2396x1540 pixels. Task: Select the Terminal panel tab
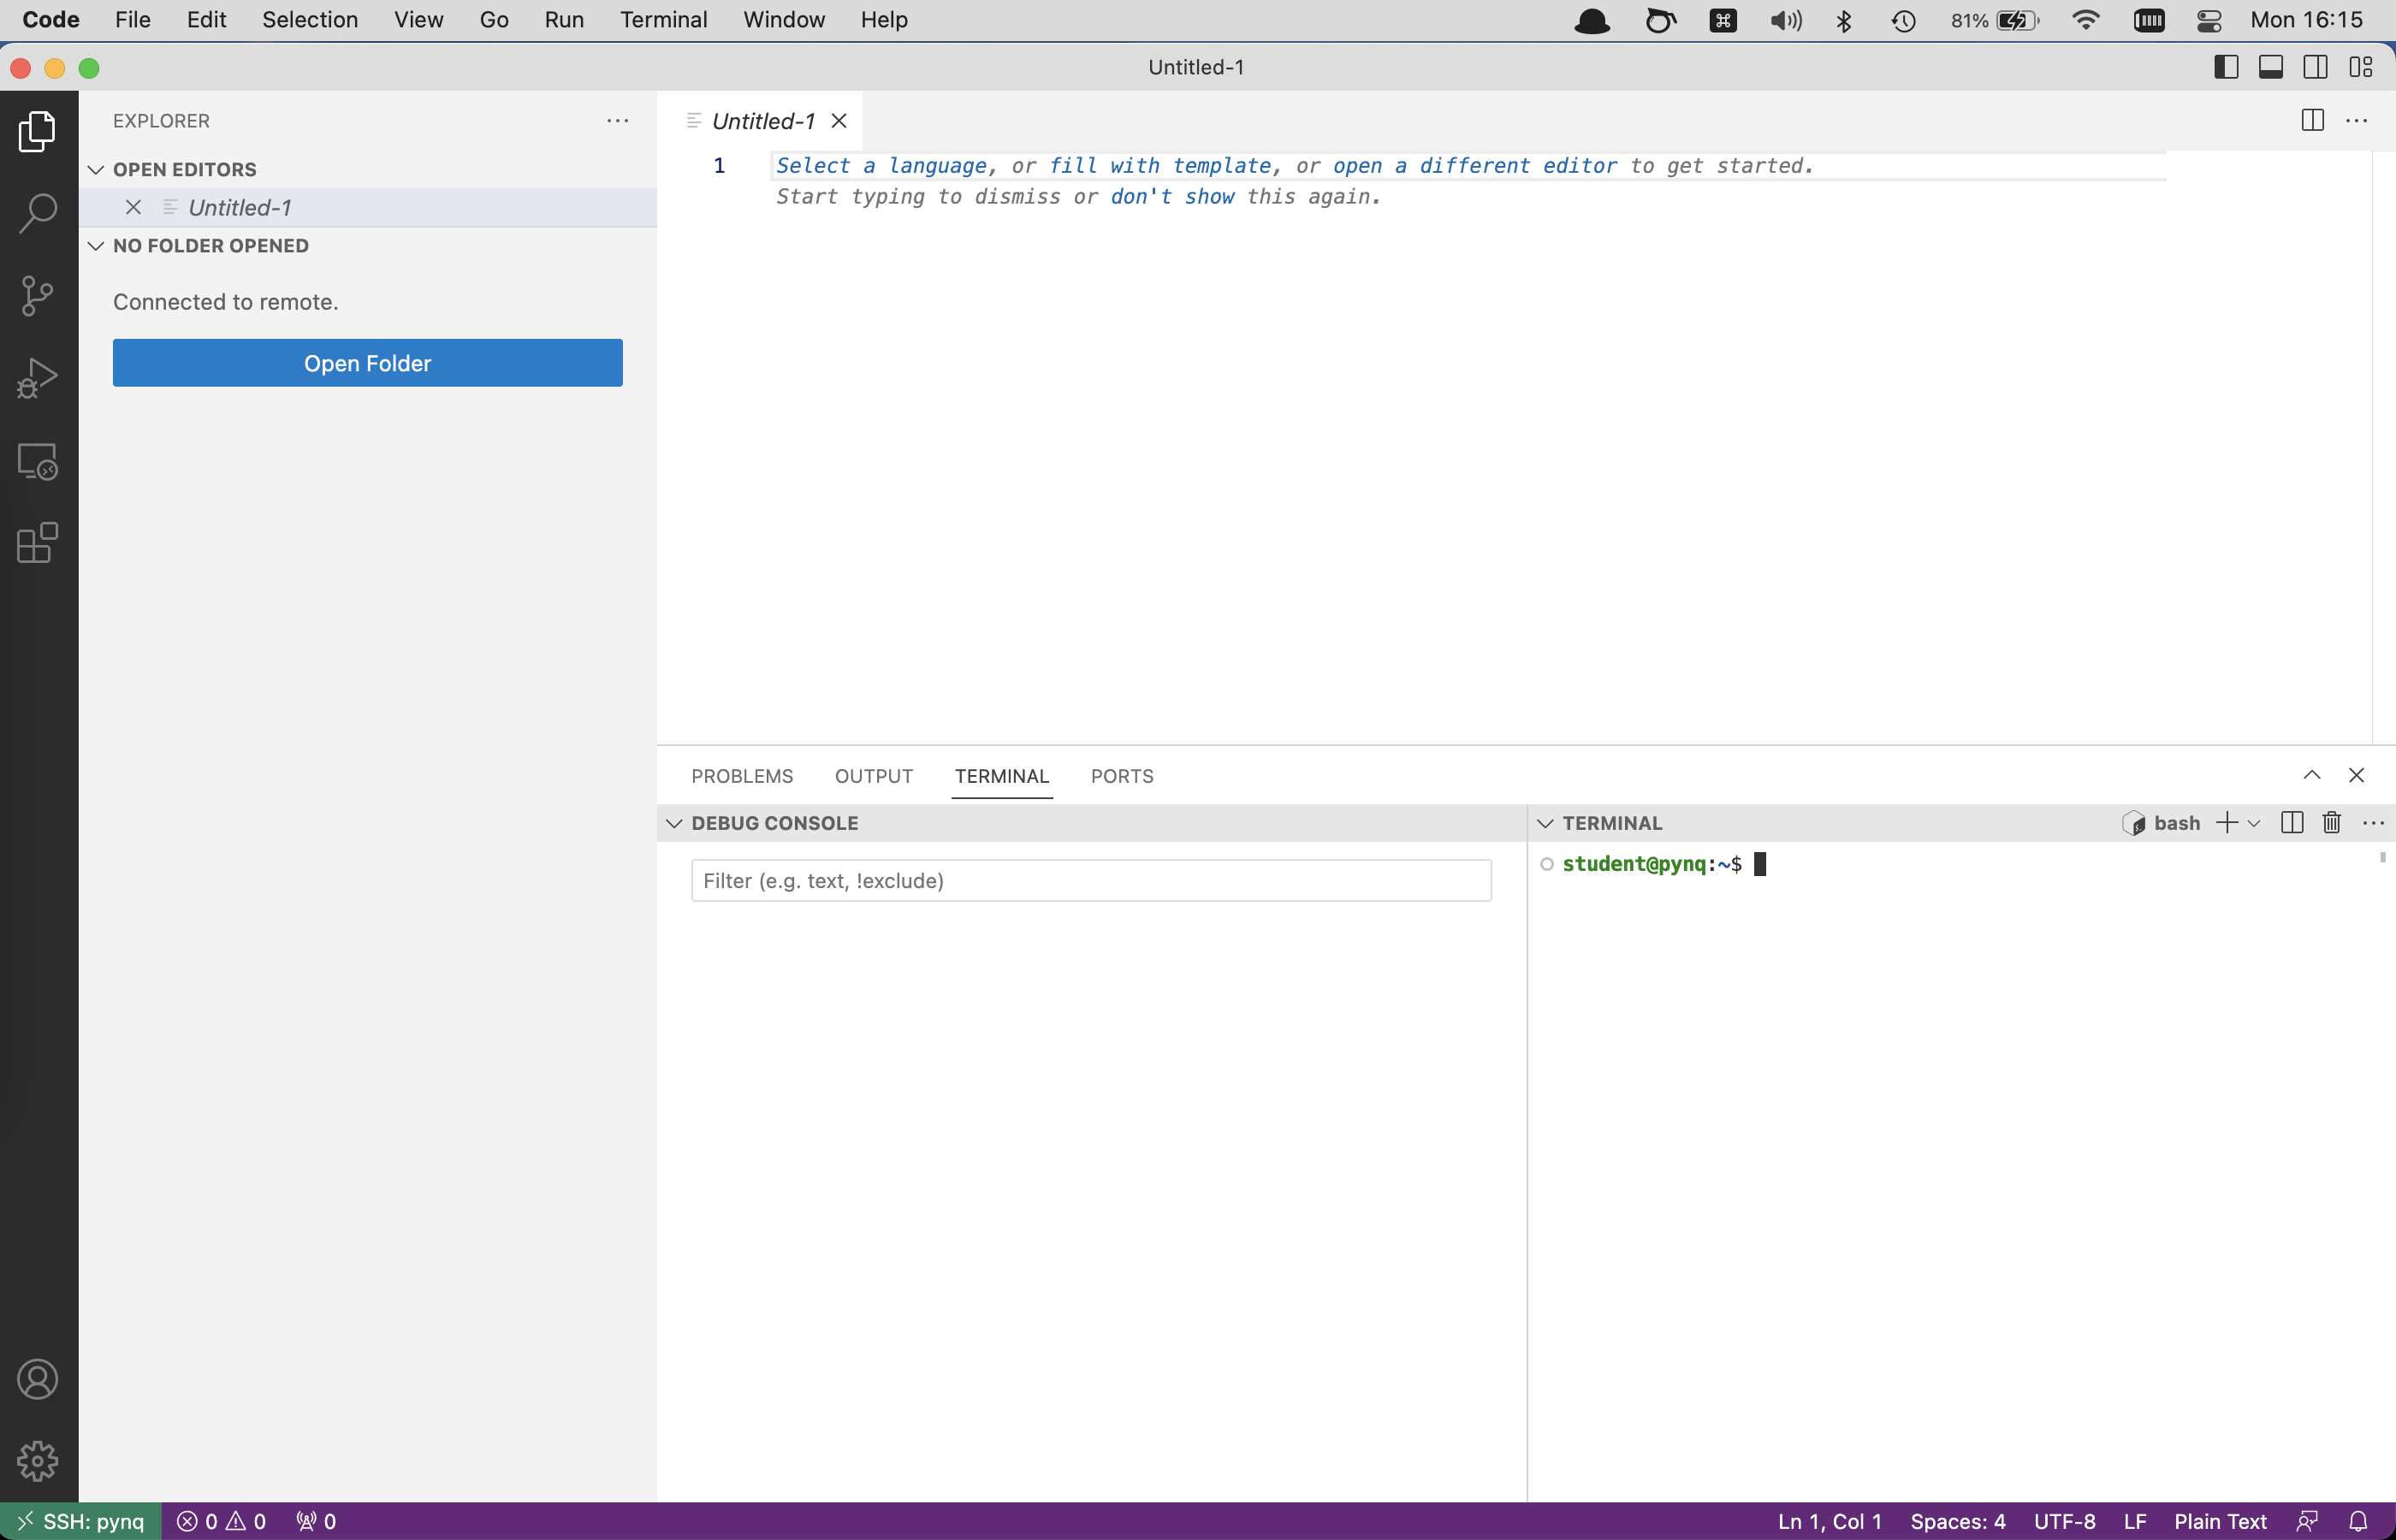1001,776
